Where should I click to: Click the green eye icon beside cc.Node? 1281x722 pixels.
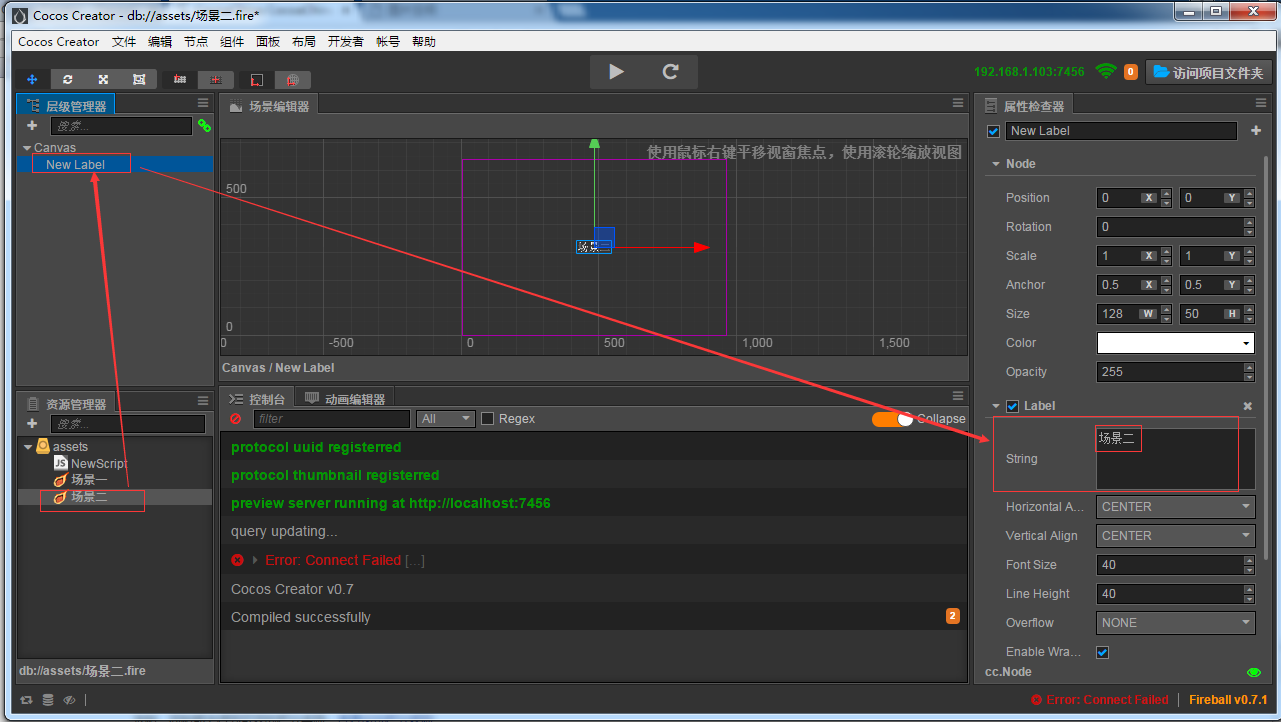[x=1254, y=672]
